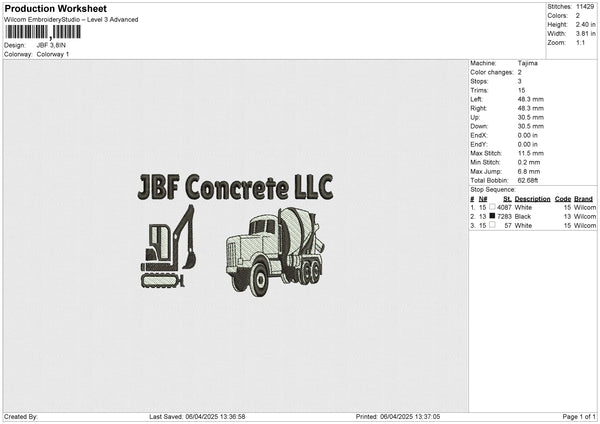Click stitch count '57' in stop row 3
The height and width of the screenshot is (424, 600).
tap(508, 226)
